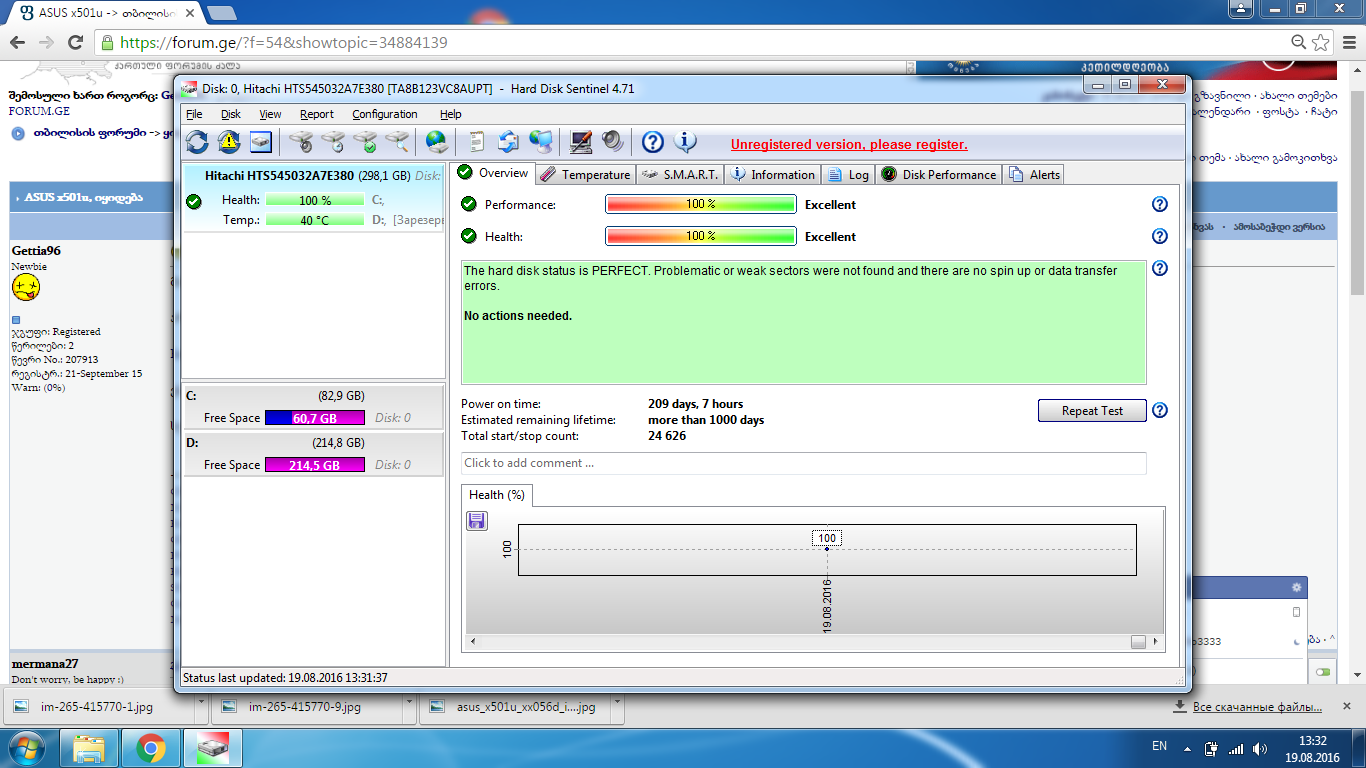Image resolution: width=1366 pixels, height=768 pixels.
Task: Switch to the Information tab
Action: 773,174
